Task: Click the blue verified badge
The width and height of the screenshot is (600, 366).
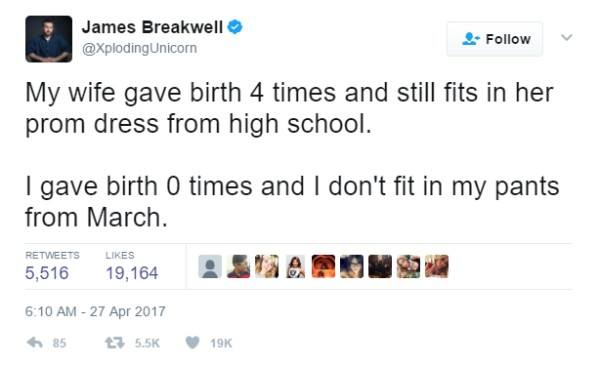Action: click(x=235, y=27)
